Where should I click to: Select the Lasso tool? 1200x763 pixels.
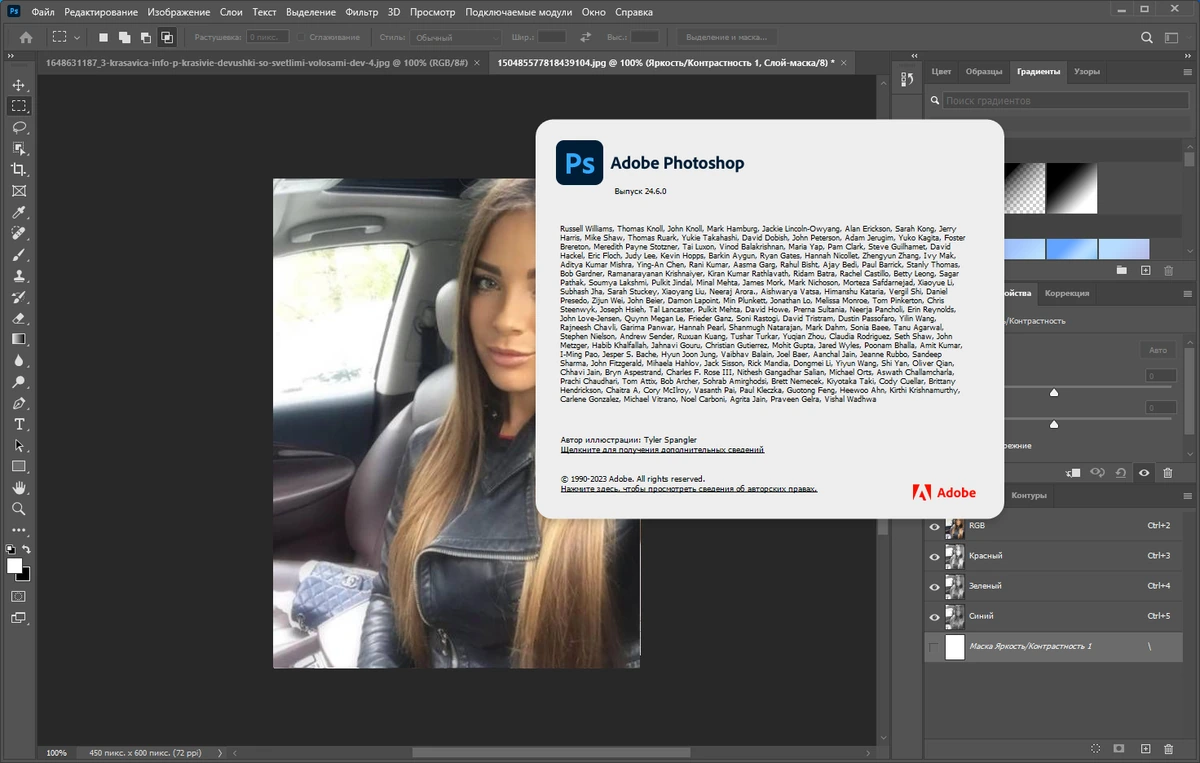pos(19,127)
